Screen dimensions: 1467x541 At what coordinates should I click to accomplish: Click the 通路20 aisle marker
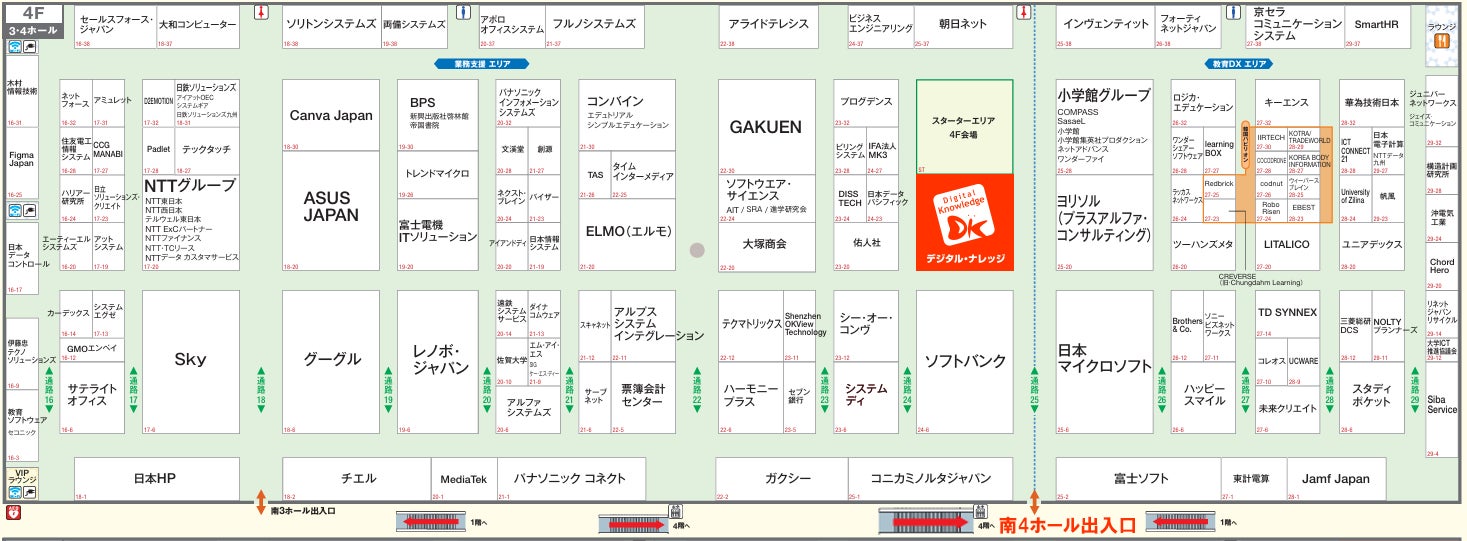[487, 392]
